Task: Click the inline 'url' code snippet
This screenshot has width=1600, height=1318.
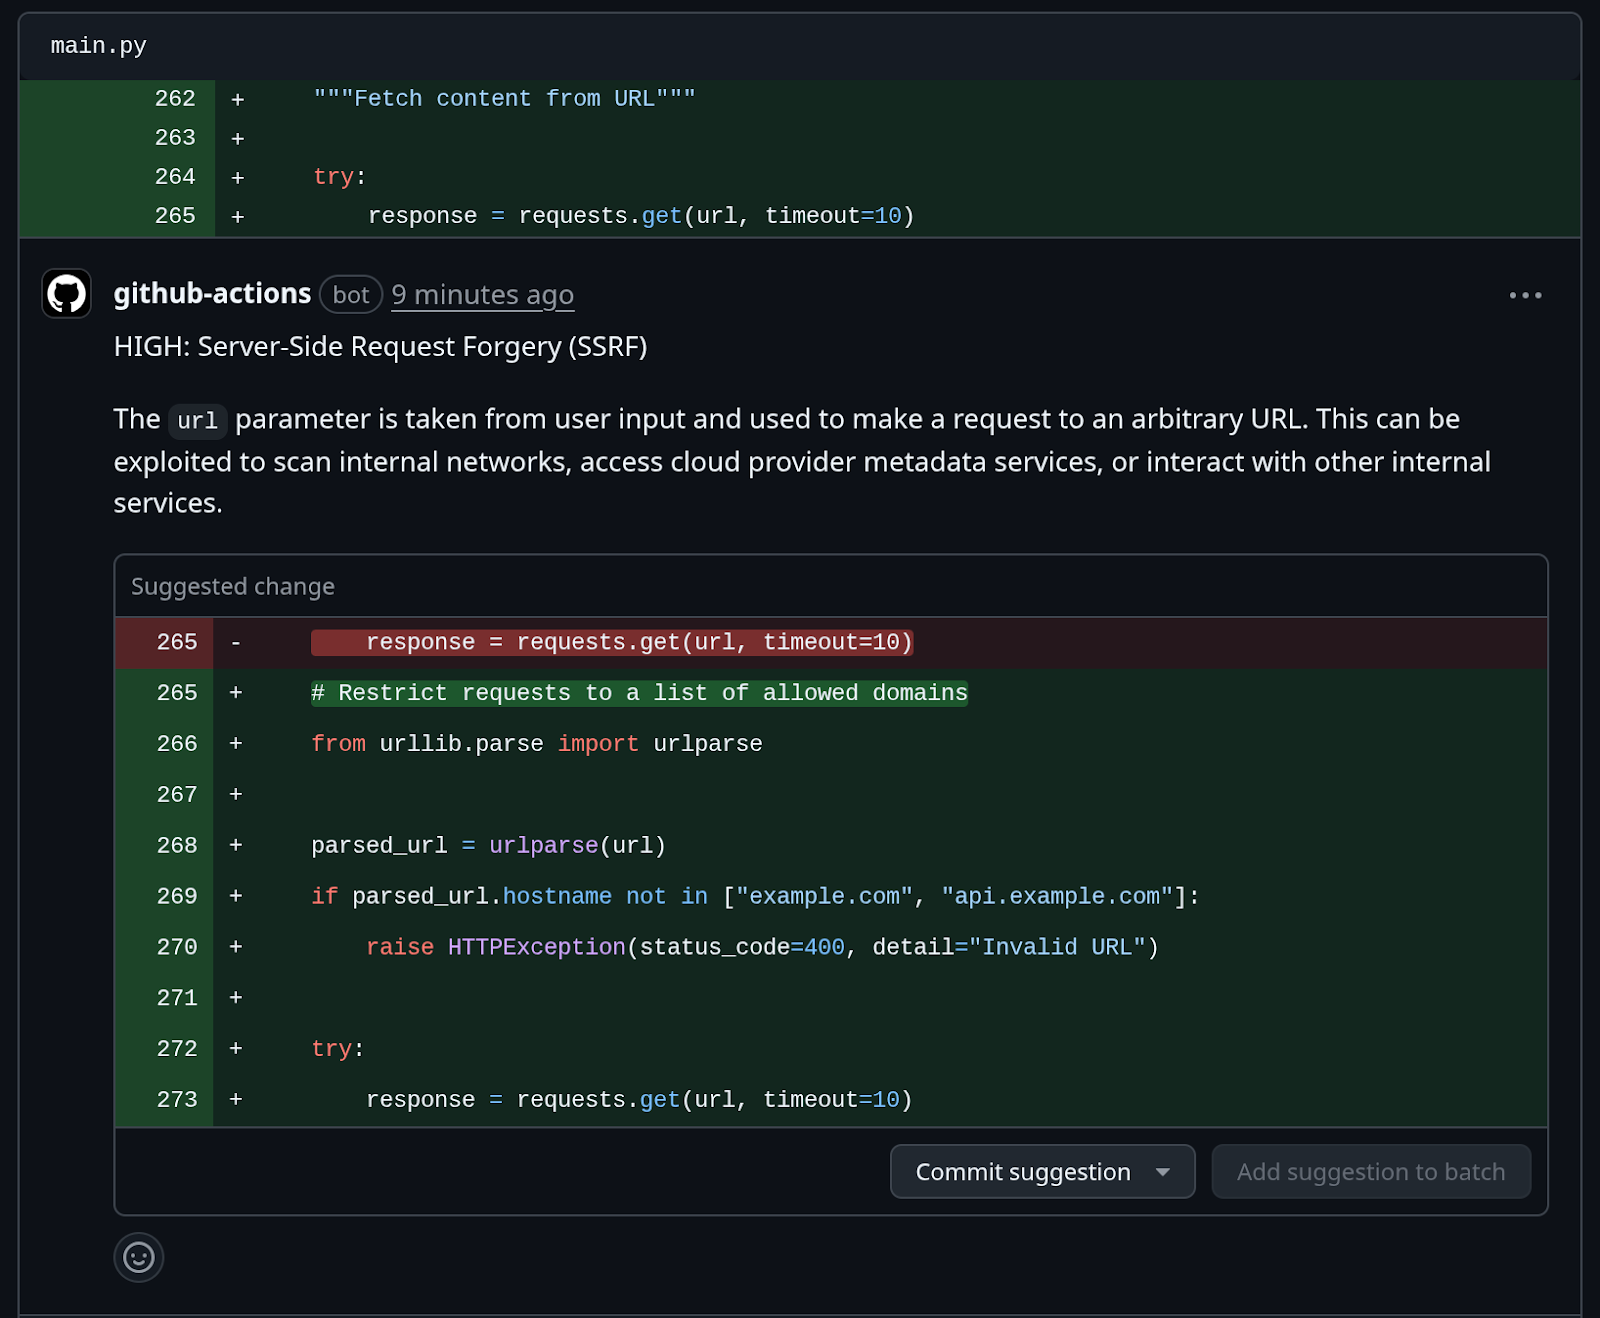Action: pyautogui.click(x=197, y=421)
